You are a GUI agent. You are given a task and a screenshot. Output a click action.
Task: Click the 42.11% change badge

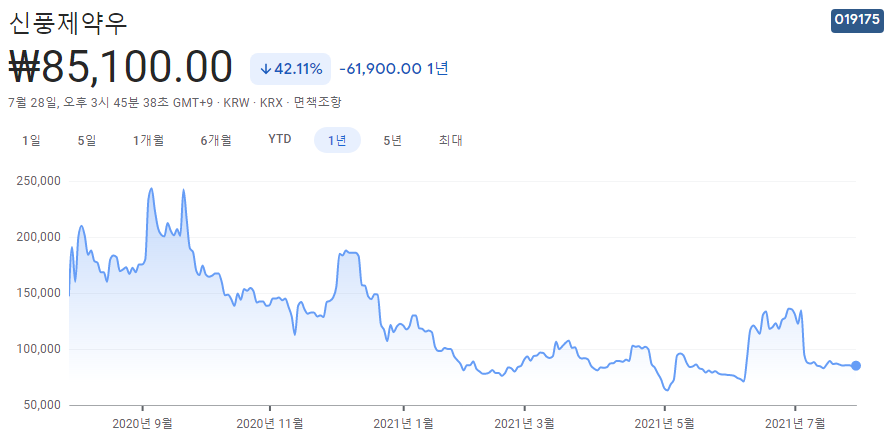(x=290, y=69)
